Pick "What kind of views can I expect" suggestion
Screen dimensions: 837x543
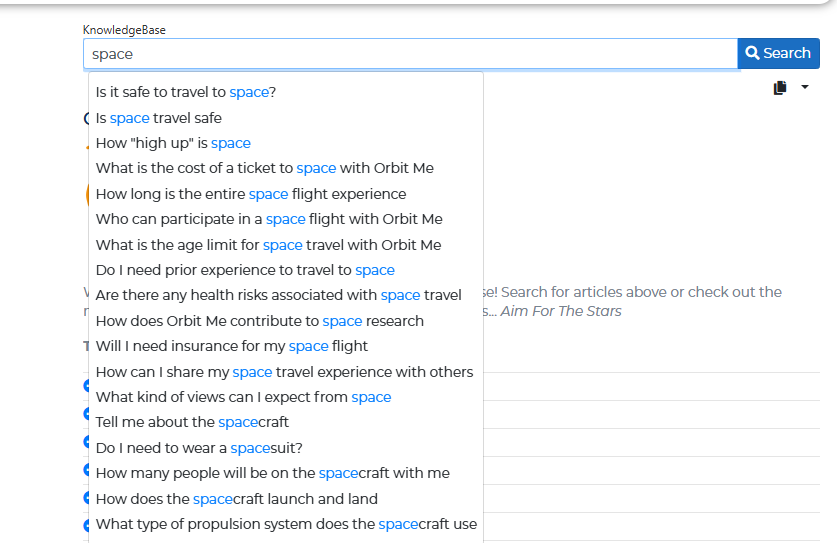coord(243,397)
